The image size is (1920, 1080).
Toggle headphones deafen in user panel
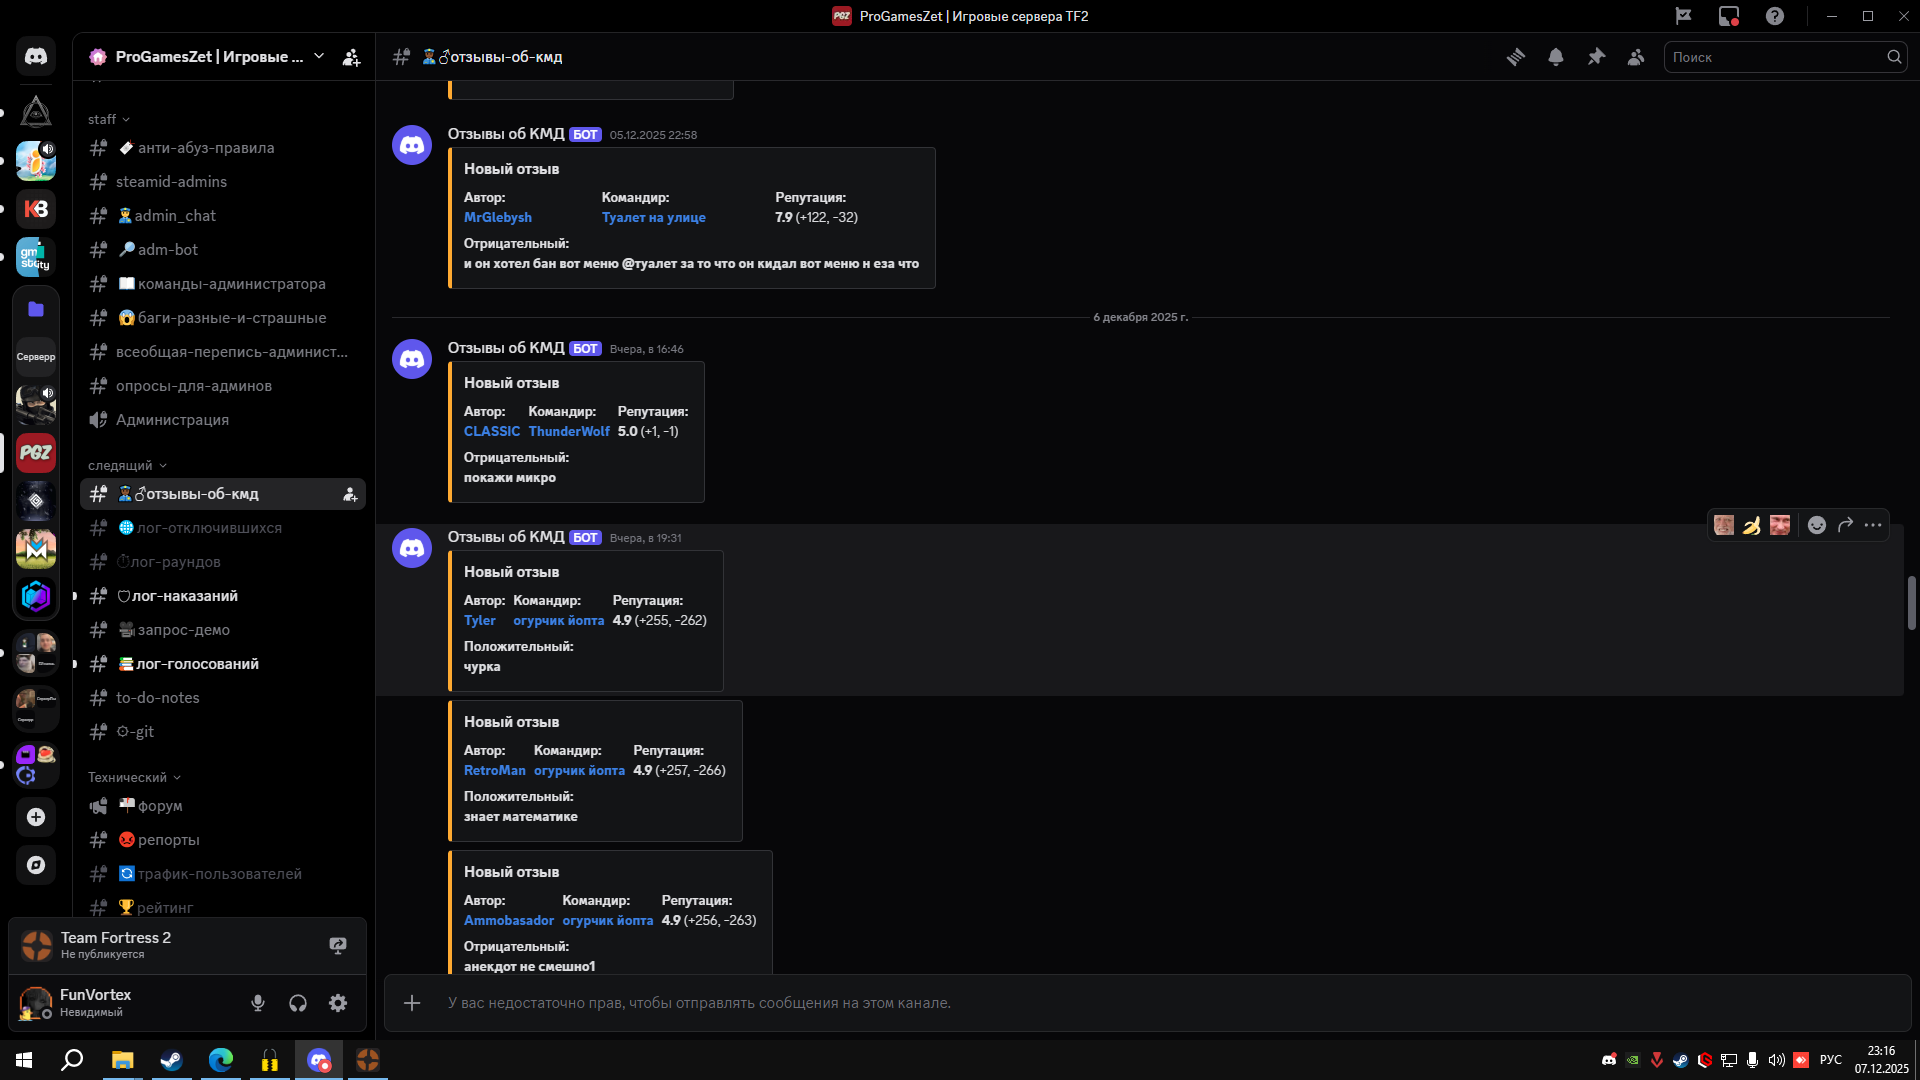point(298,1003)
